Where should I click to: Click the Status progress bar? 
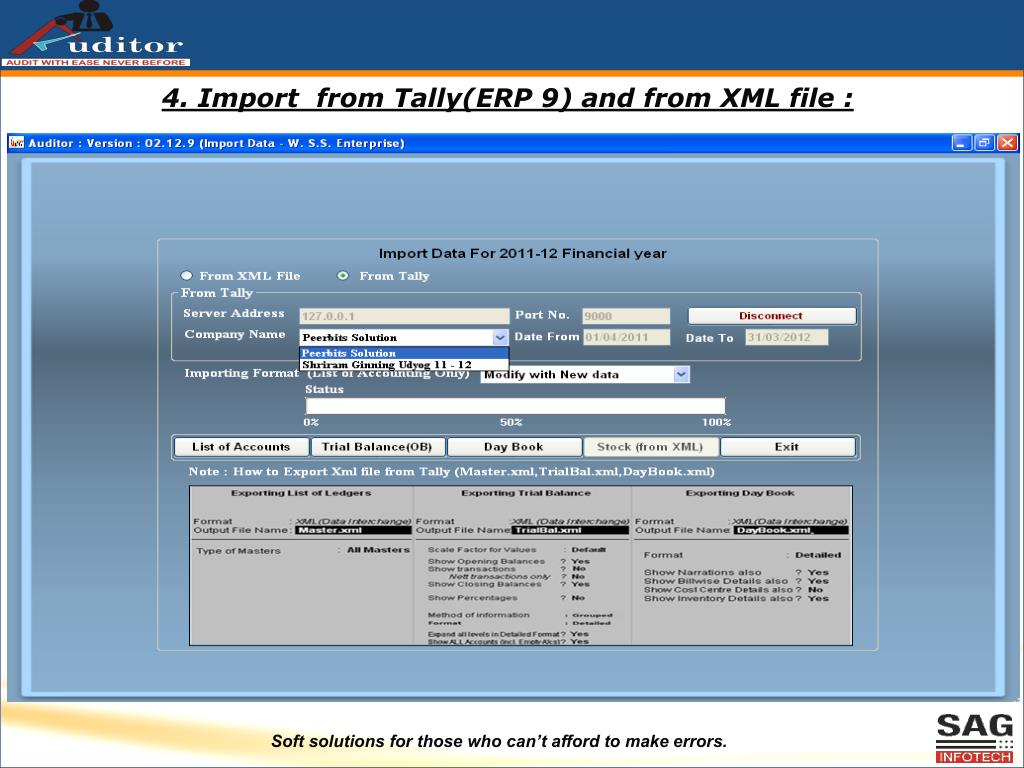click(x=515, y=406)
